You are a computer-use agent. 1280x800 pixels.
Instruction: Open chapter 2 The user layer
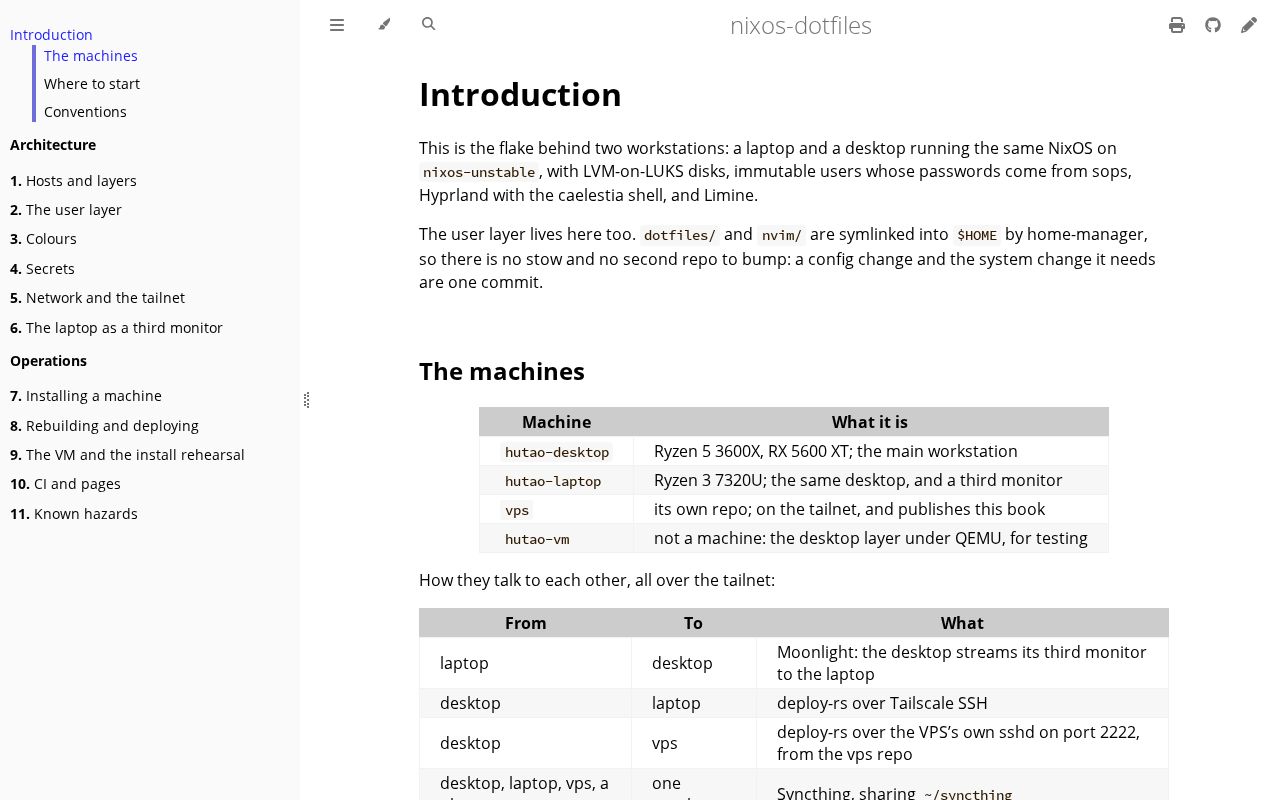point(66,210)
